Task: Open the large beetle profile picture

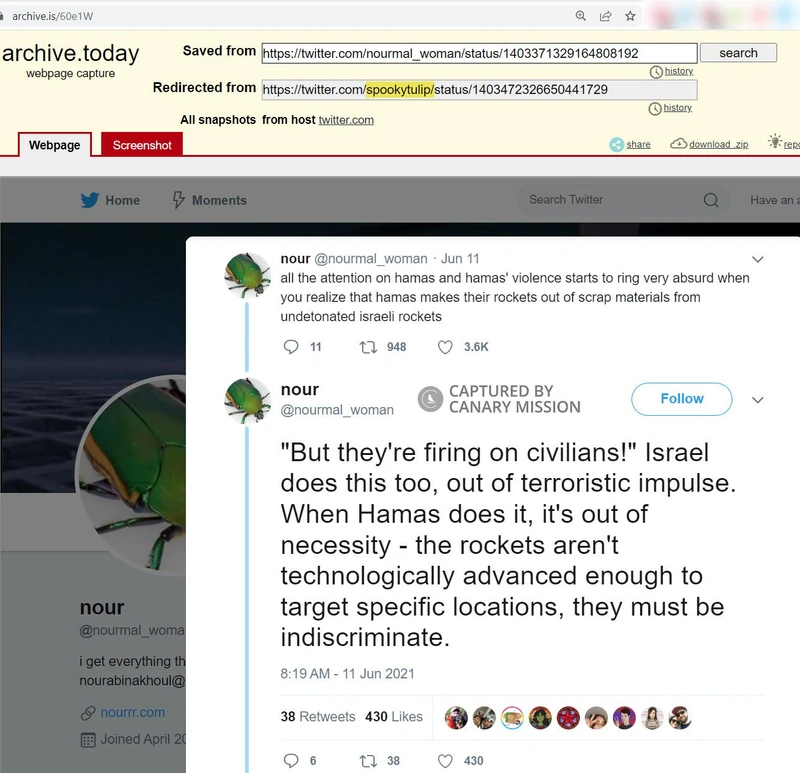Action: [x=133, y=476]
